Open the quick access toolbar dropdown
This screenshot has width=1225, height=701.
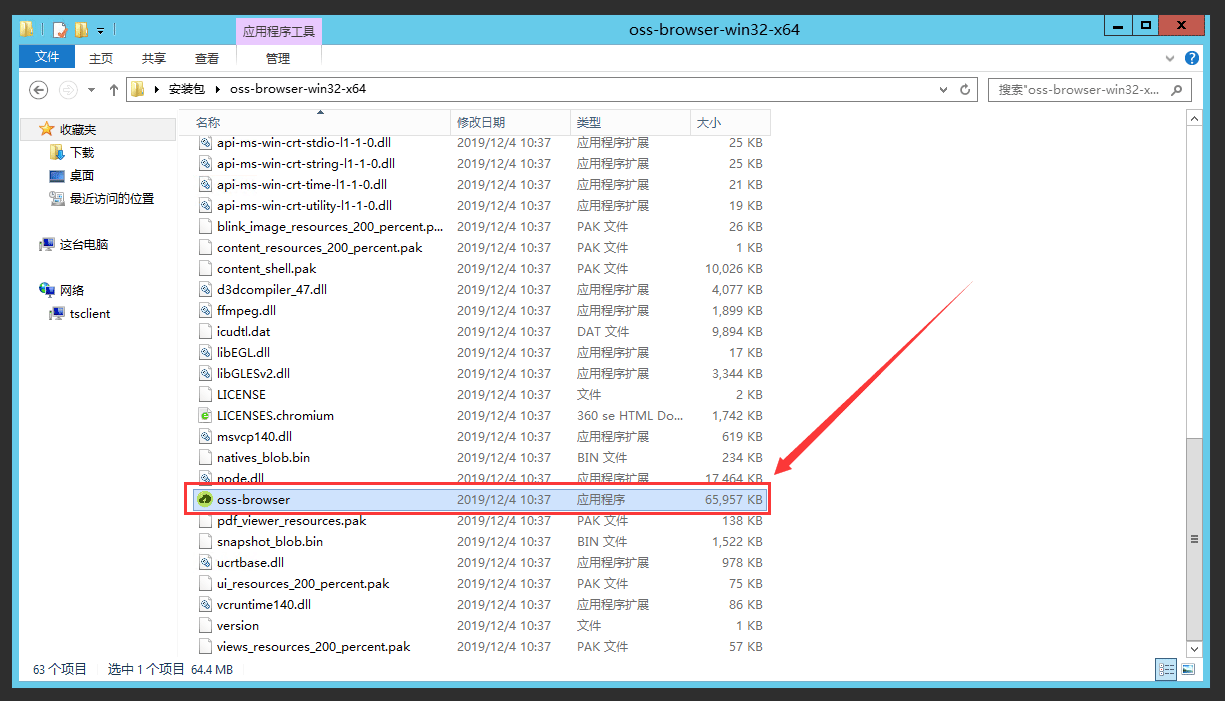tap(100, 30)
